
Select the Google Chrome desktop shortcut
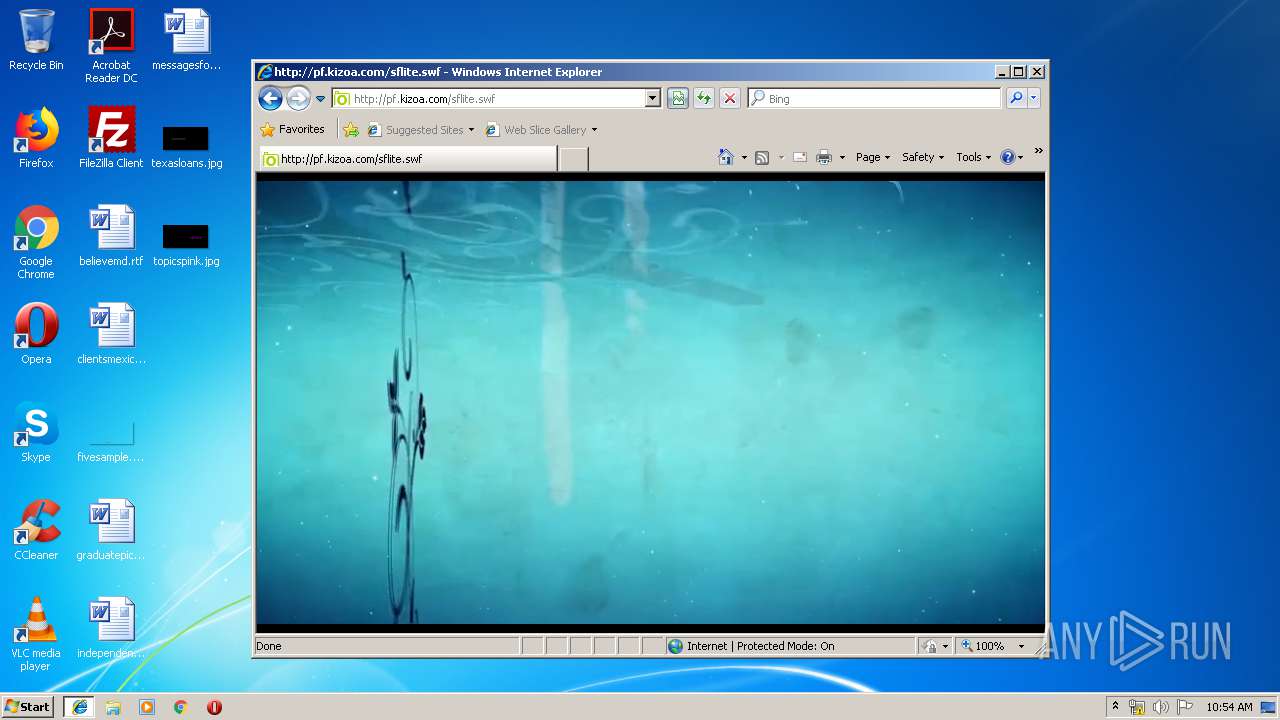click(x=36, y=242)
